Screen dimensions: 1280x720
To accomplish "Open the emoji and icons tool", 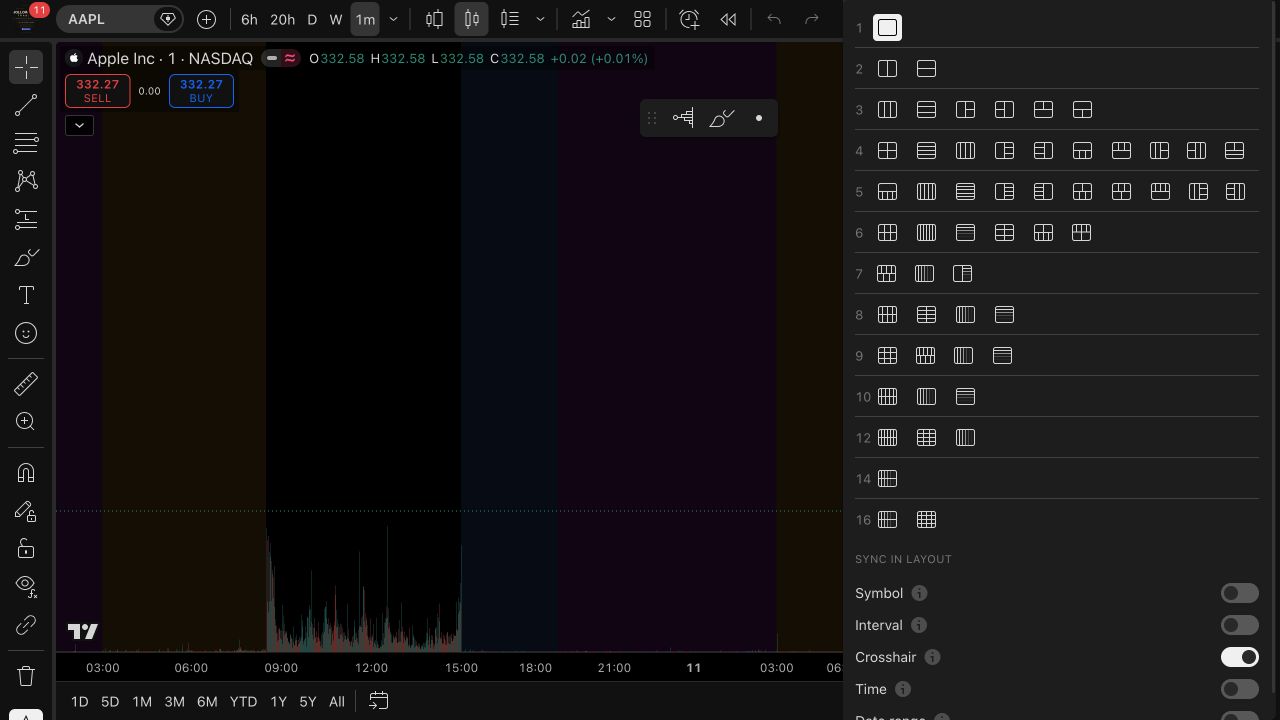I will coord(26,333).
